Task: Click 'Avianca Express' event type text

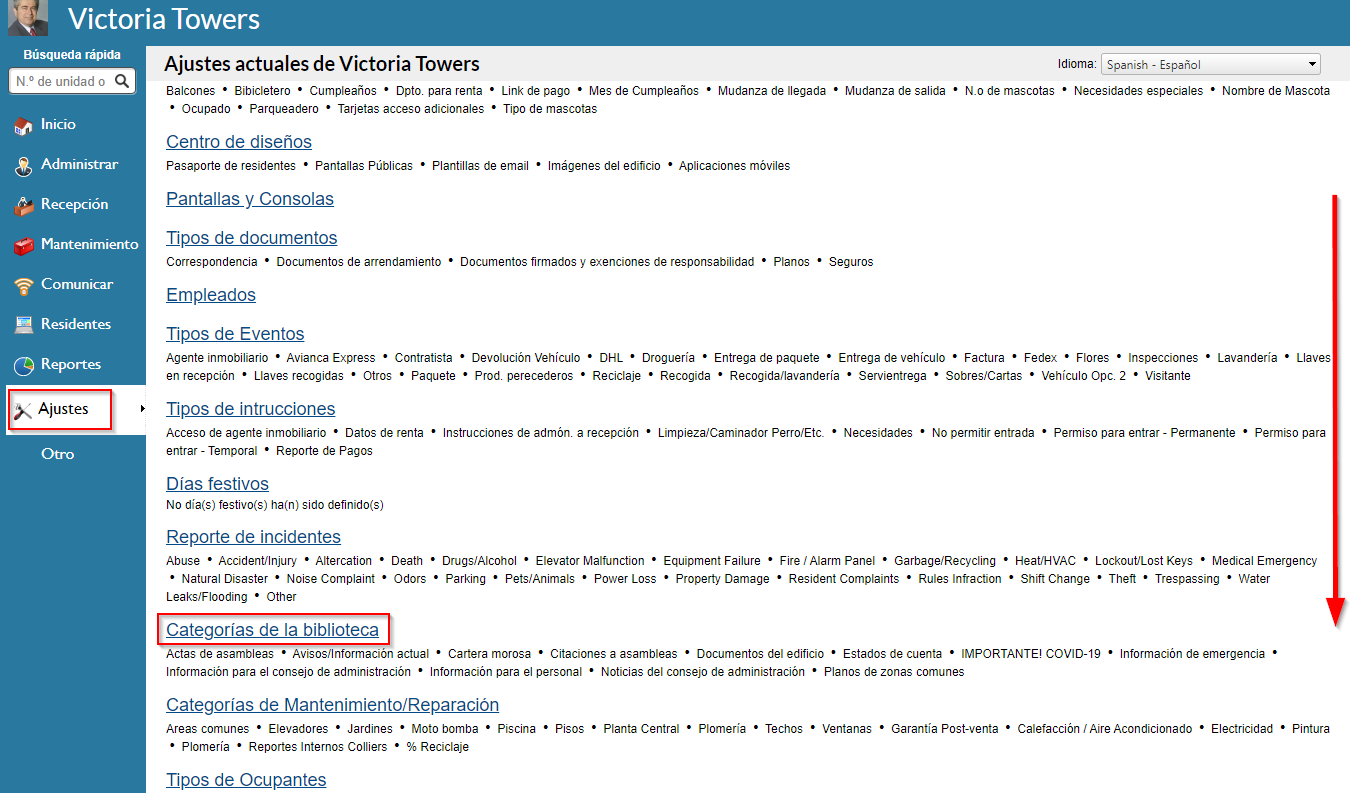Action: [331, 358]
